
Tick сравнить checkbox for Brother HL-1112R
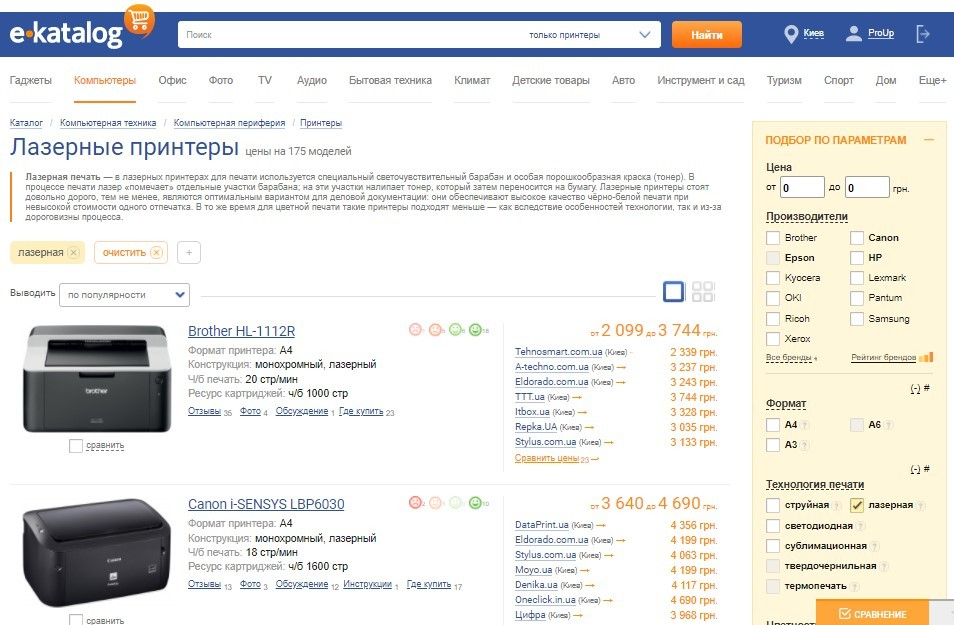[x=75, y=445]
